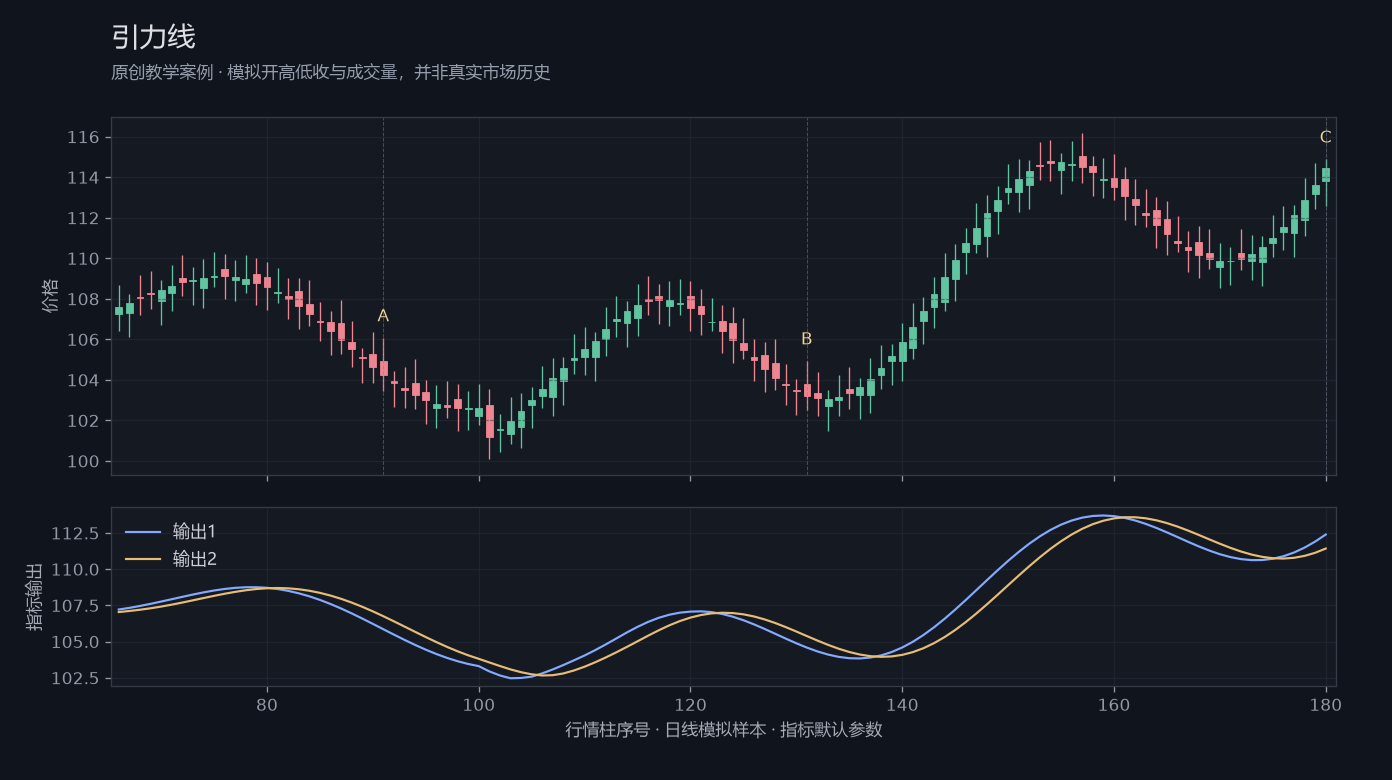Click x-axis tick label 80
1392x780 pixels.
pos(267,704)
